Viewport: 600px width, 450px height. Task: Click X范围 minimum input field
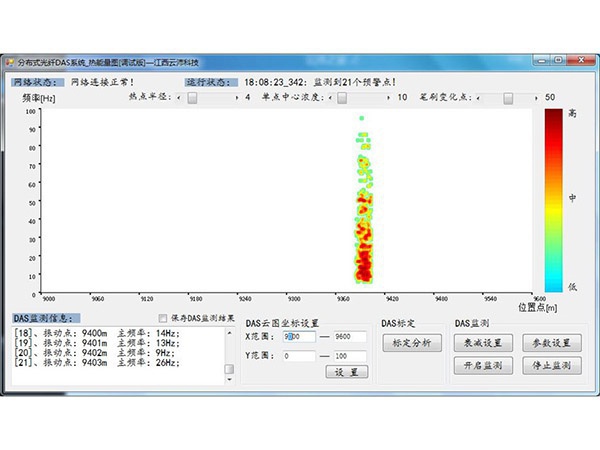(x=298, y=337)
